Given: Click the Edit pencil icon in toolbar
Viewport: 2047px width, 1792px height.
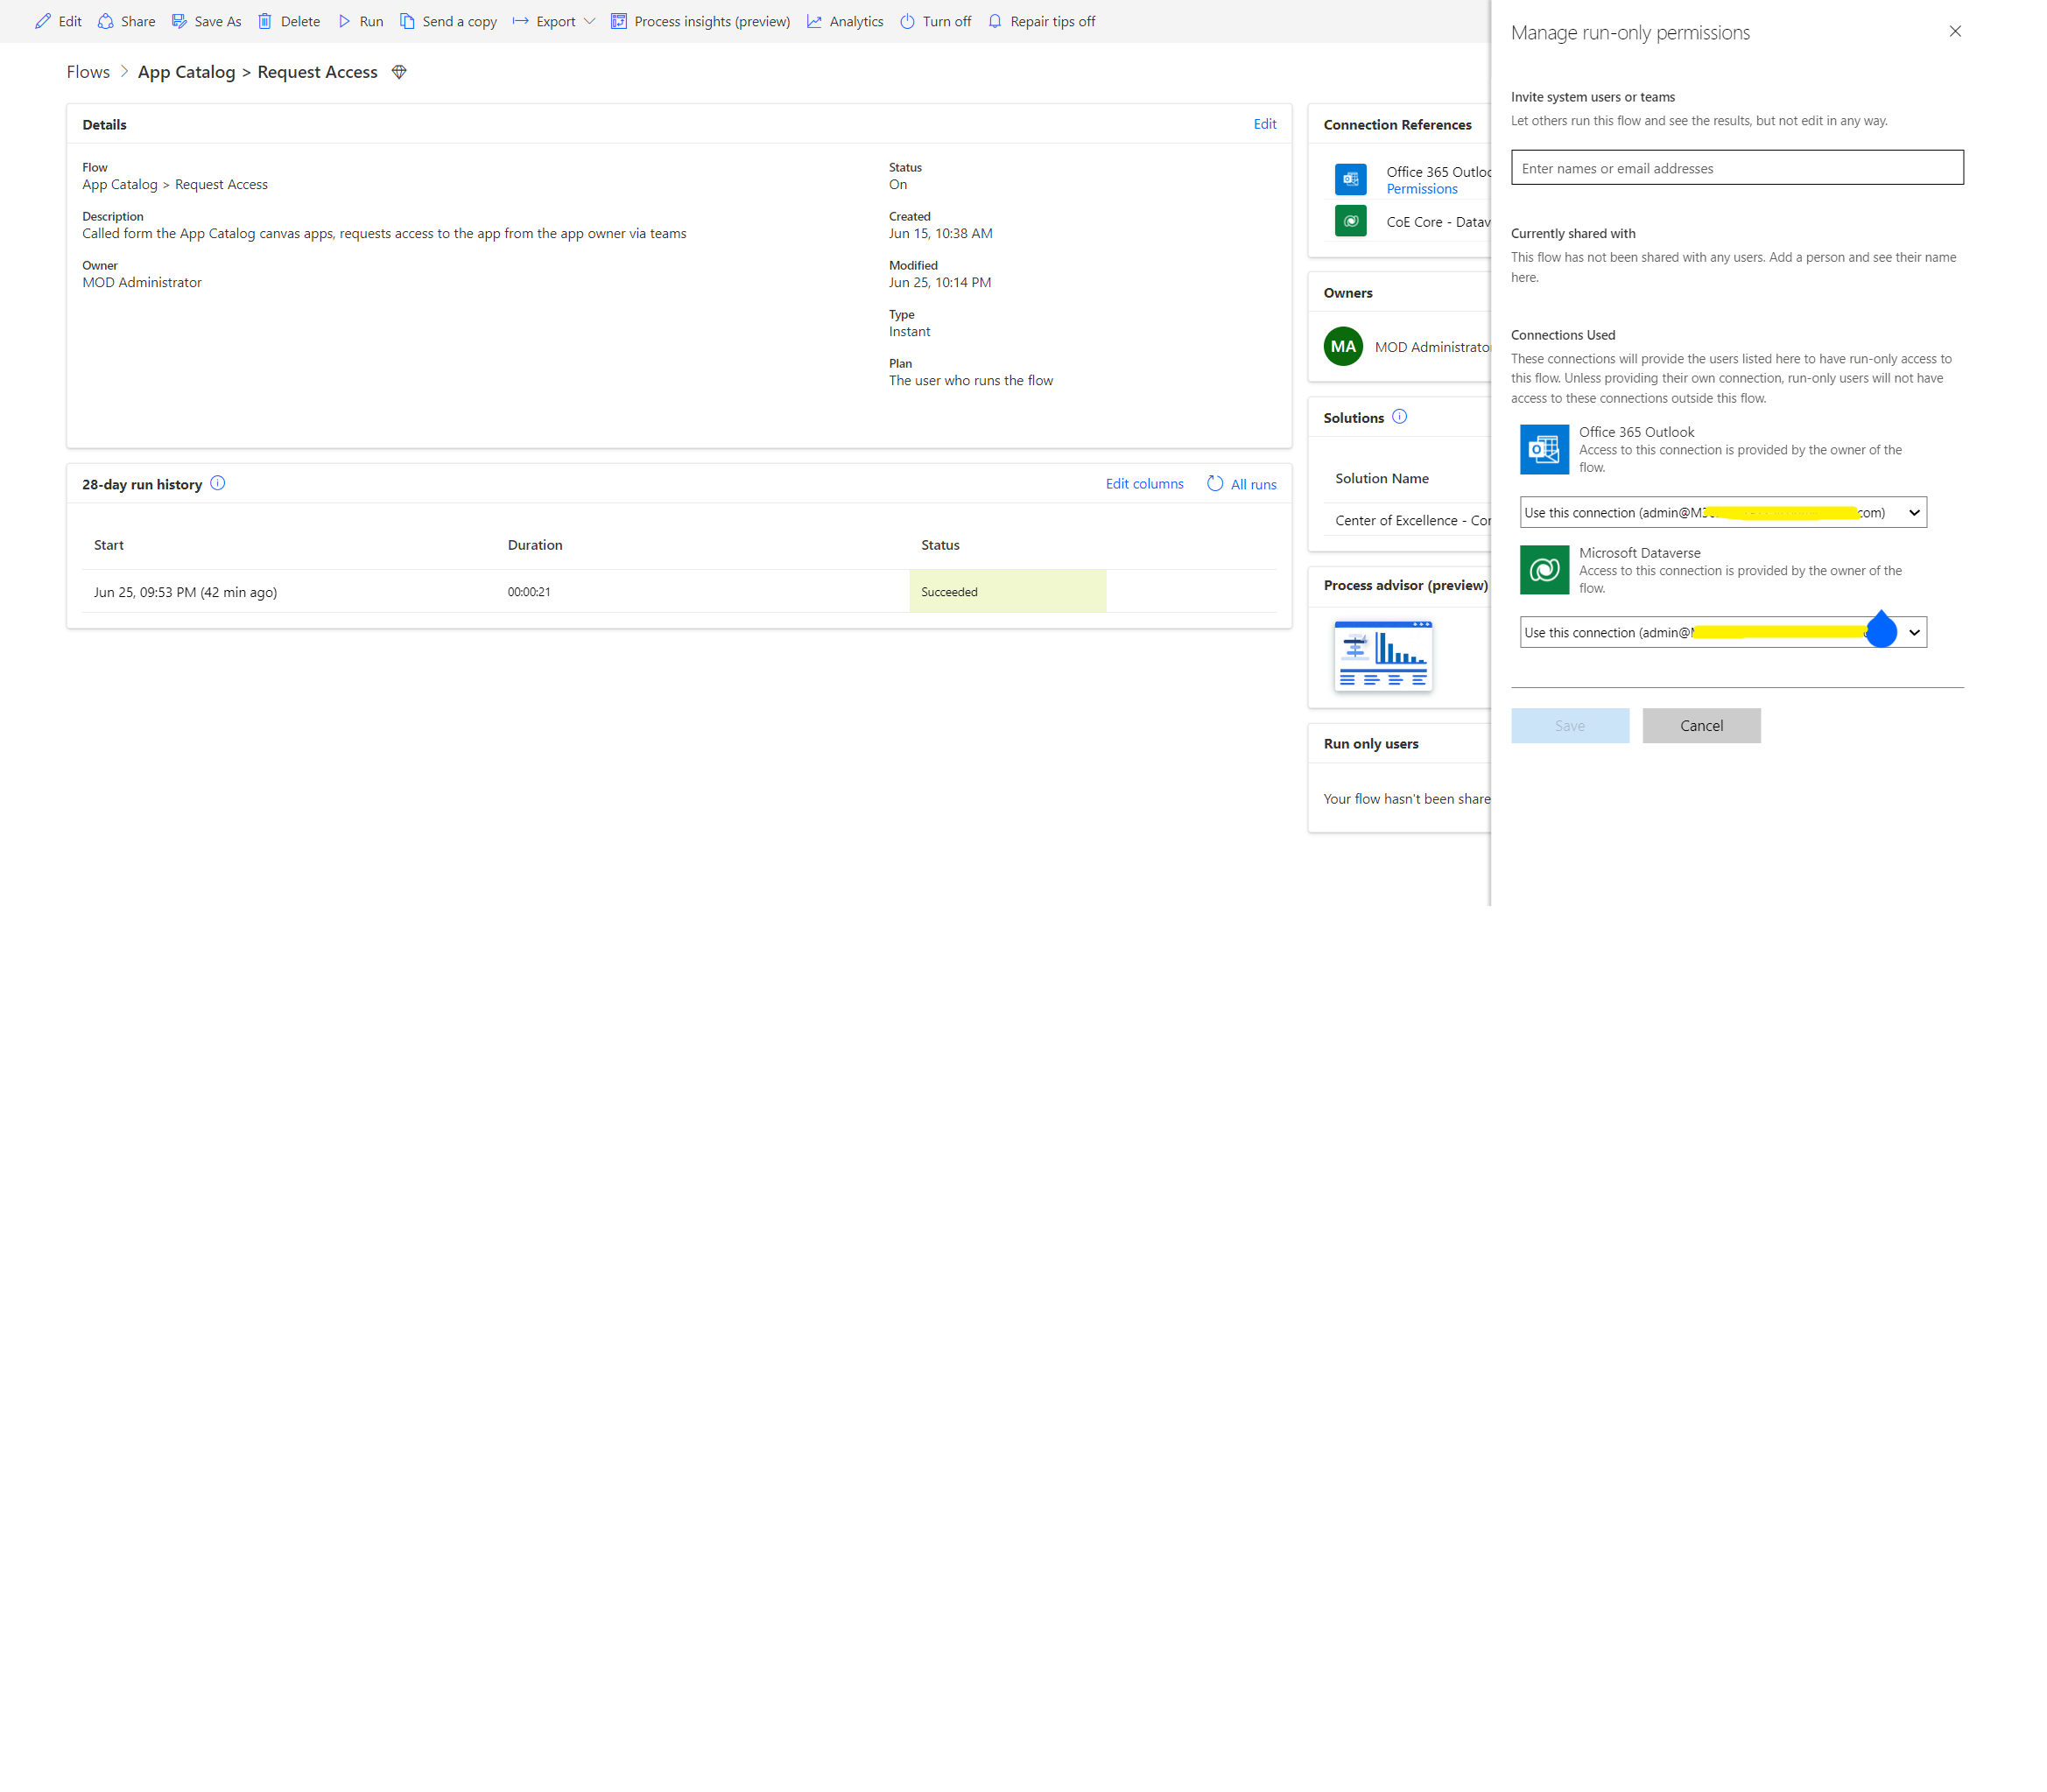Looking at the screenshot, I should [x=42, y=21].
